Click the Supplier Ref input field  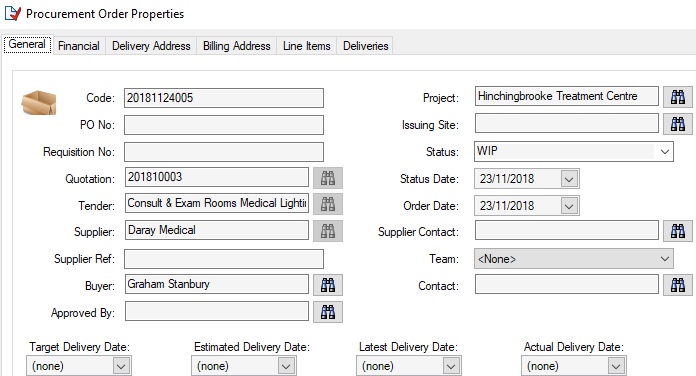point(224,259)
